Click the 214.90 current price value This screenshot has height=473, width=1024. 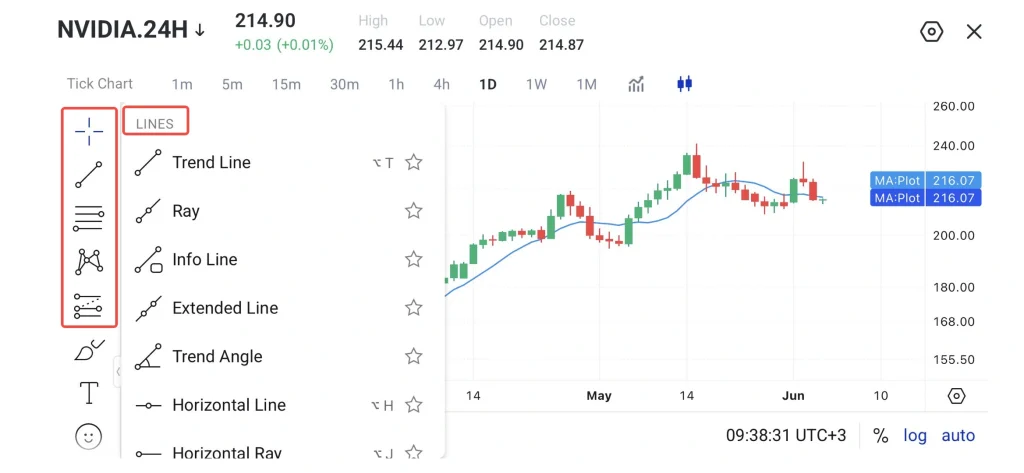[x=265, y=21]
